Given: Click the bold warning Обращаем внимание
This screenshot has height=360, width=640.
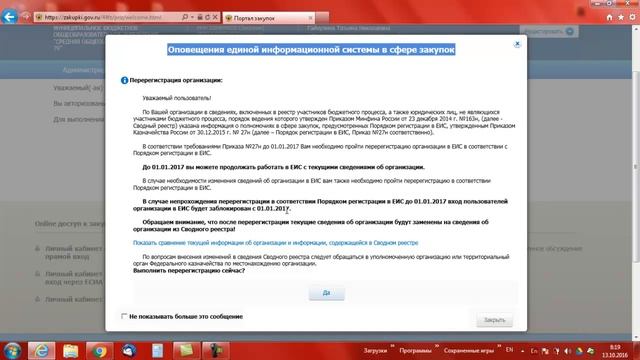Looking at the screenshot, I should point(311,226).
